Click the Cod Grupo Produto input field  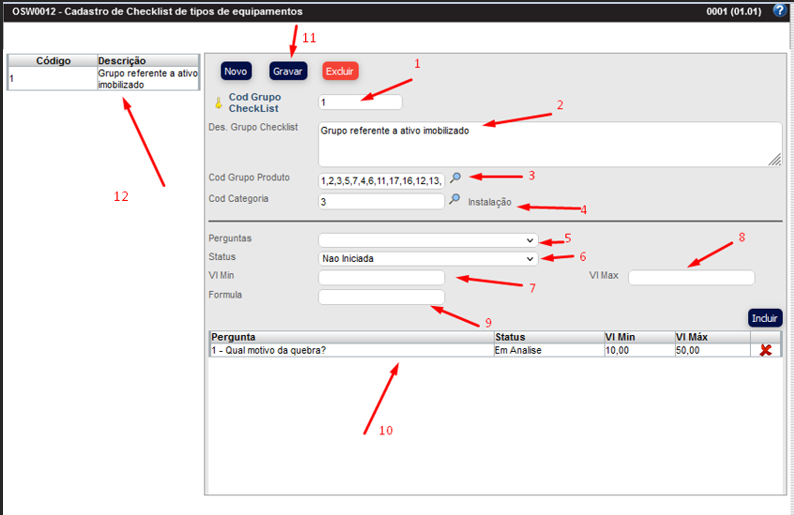pos(380,181)
